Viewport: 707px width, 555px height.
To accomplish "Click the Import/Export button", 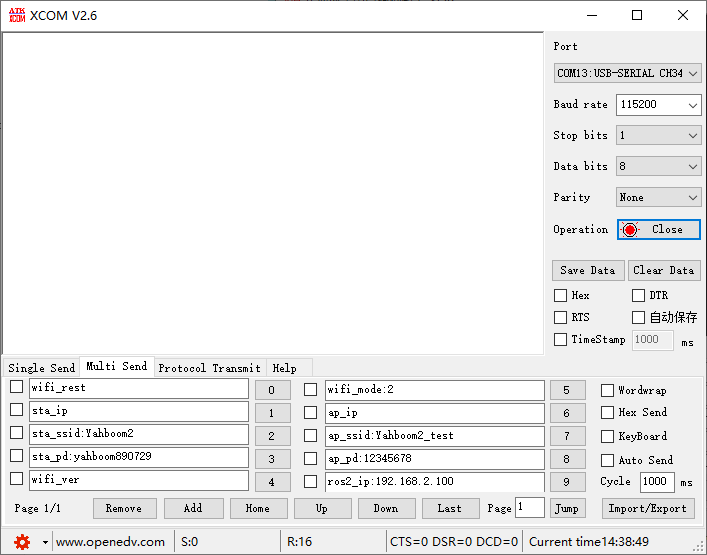I will tap(647, 509).
